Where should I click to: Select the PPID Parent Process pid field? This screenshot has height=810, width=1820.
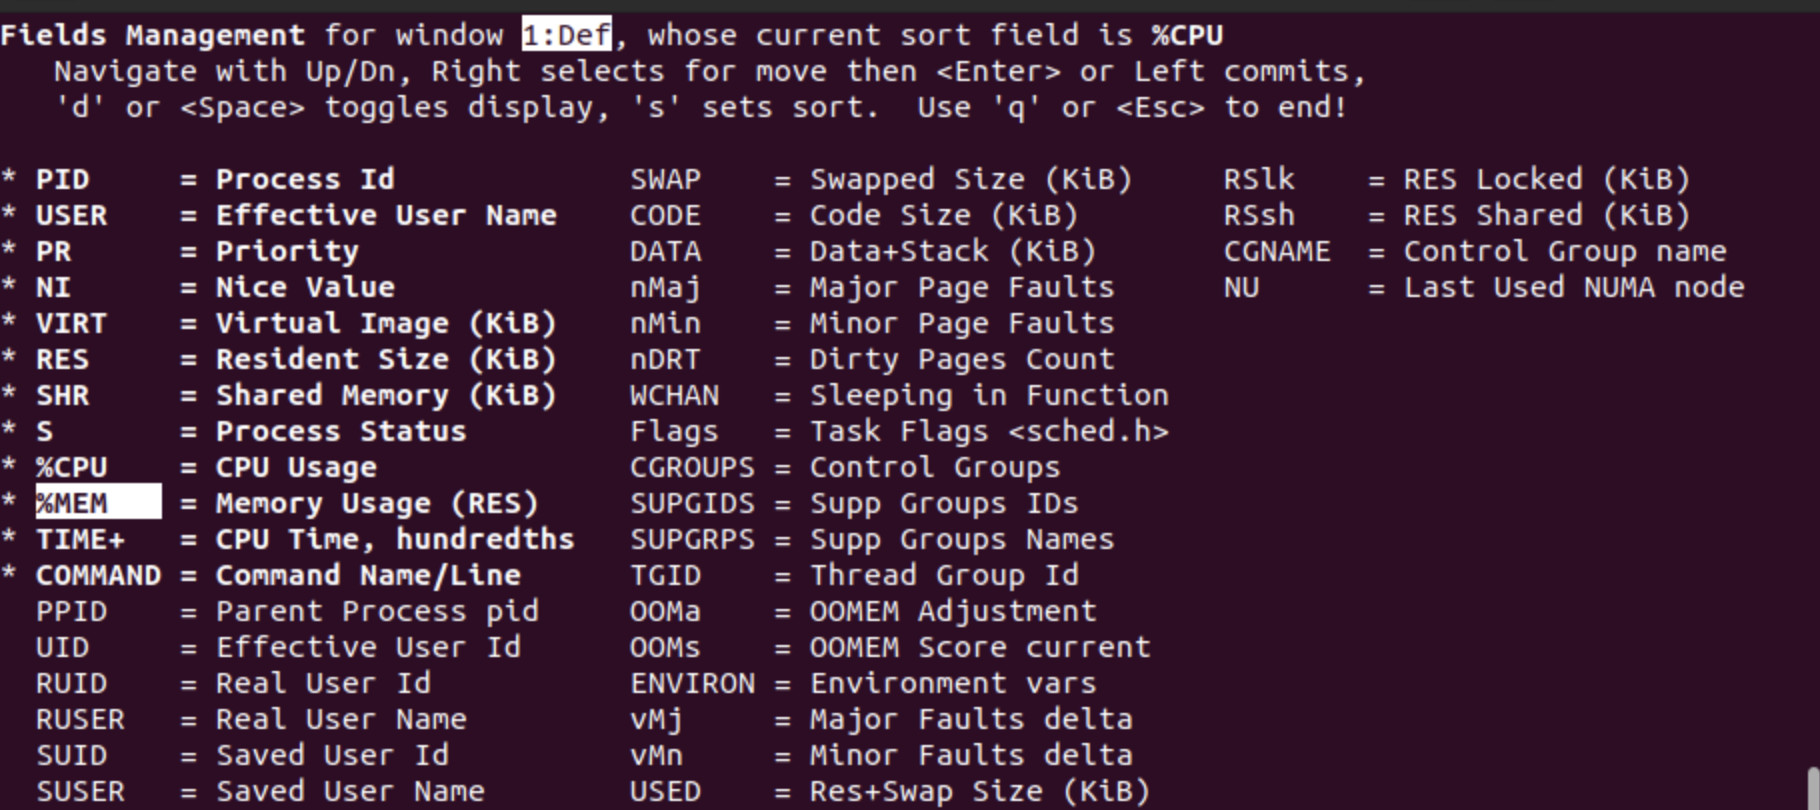point(71,611)
